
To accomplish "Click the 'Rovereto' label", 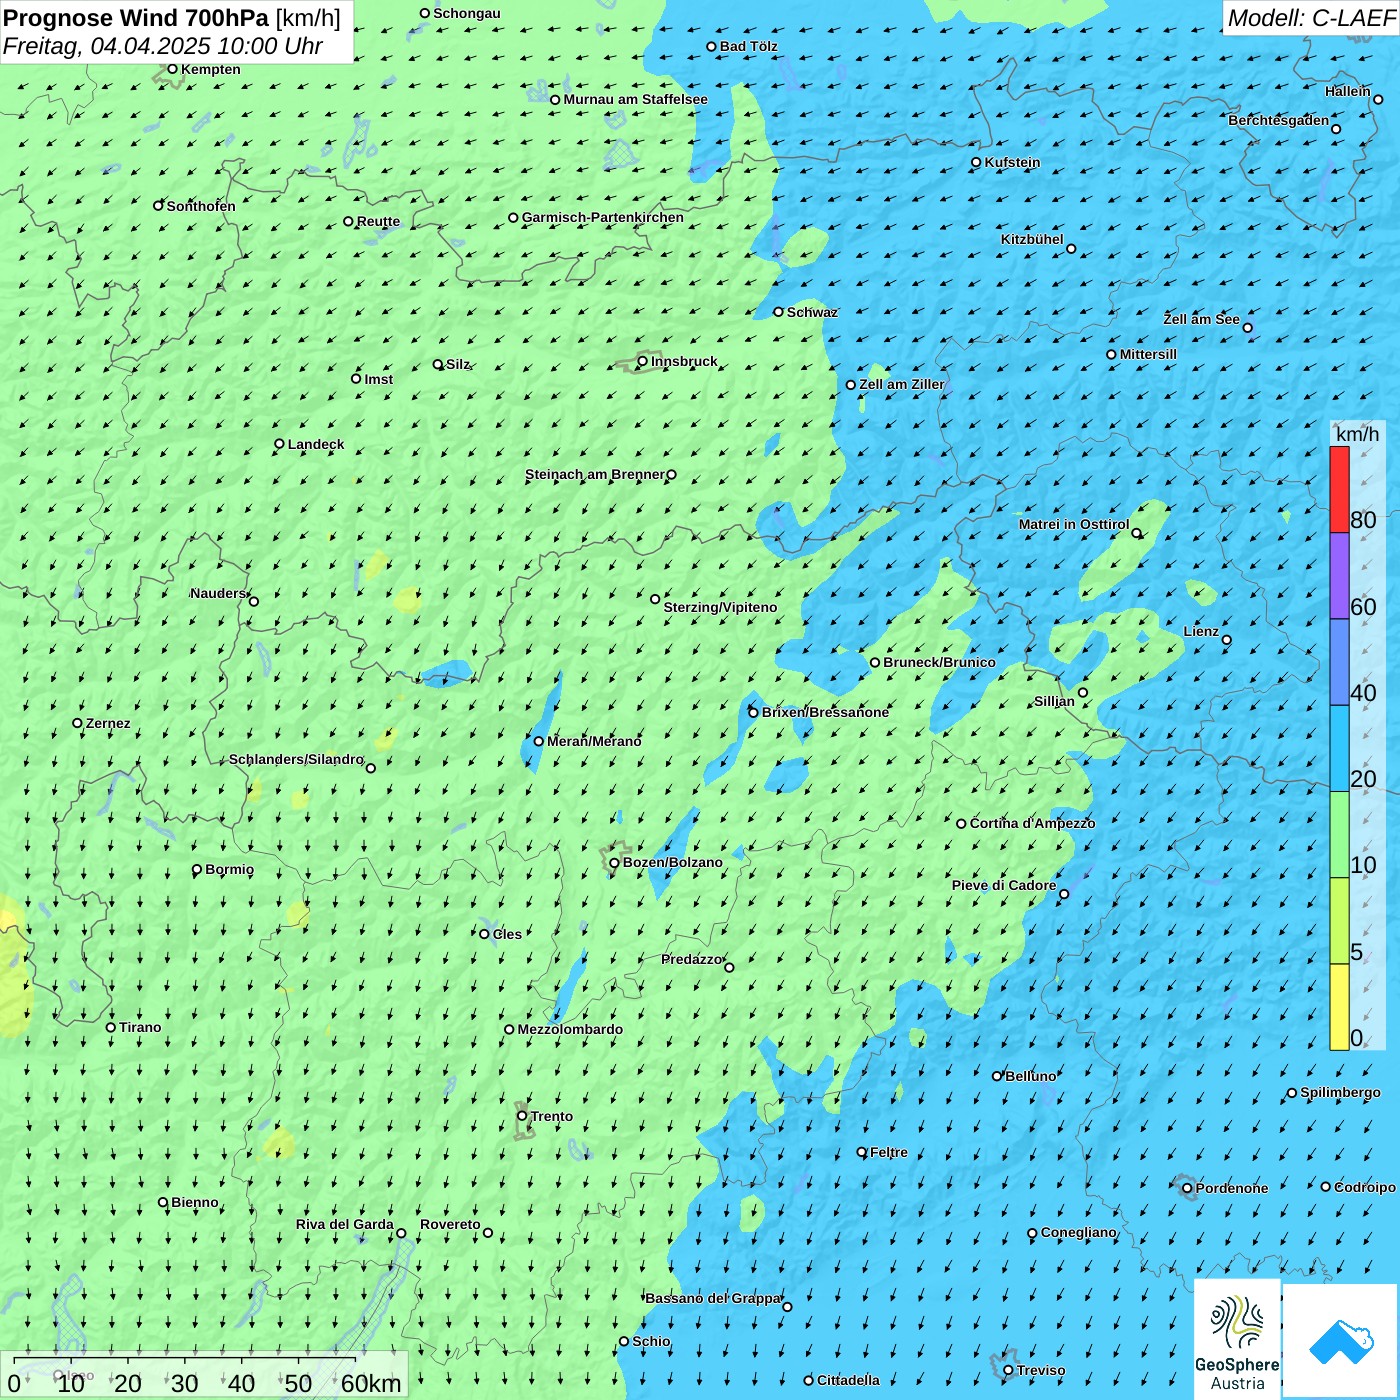I will [450, 1224].
